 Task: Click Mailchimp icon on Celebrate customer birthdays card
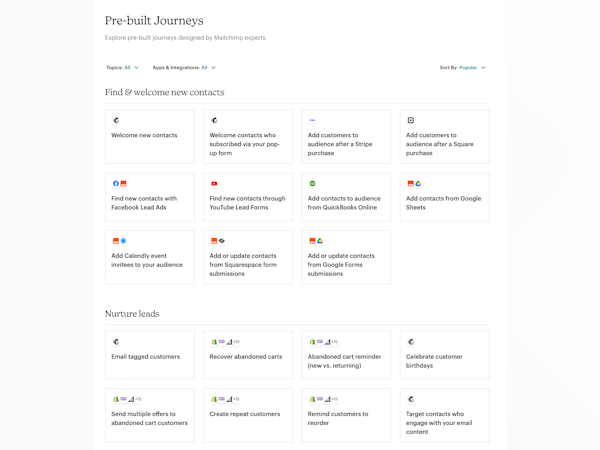point(410,342)
